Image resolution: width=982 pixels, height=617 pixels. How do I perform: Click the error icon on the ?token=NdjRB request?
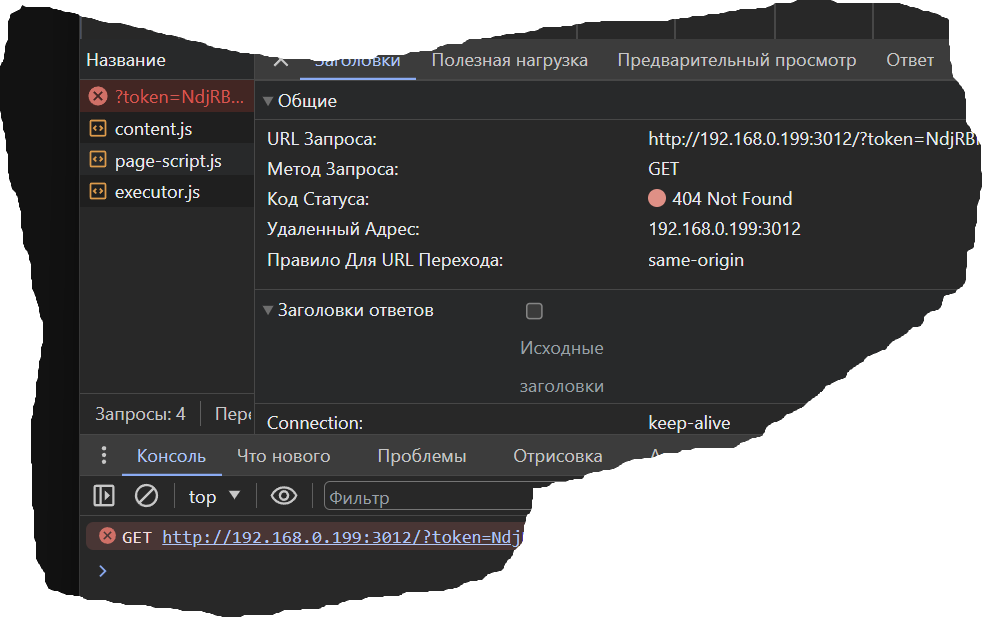(x=97, y=96)
